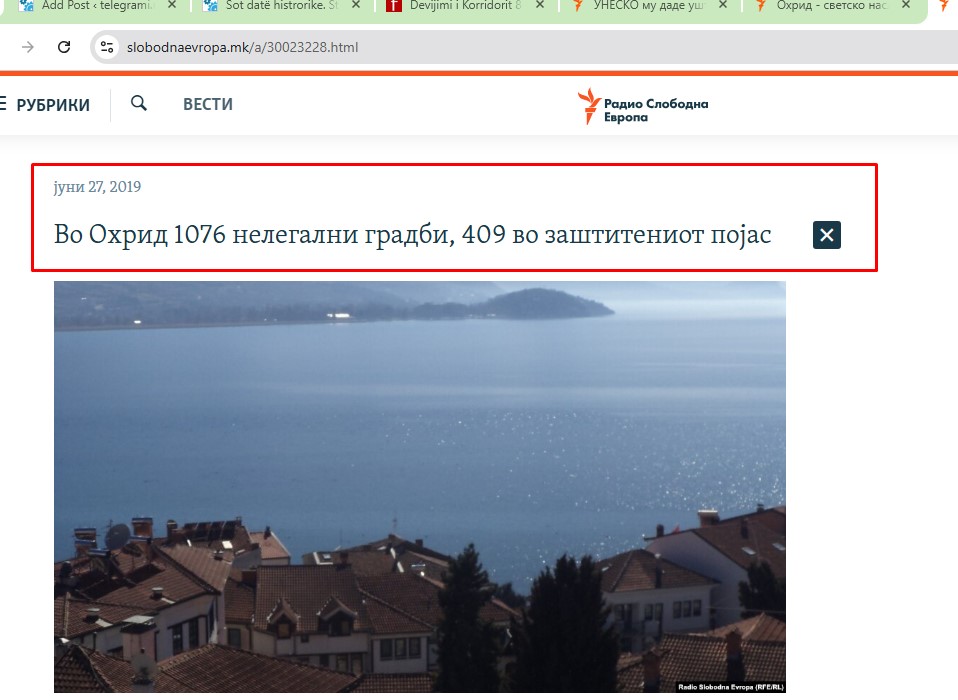Close the 'УНЕСКО му даде' tab
958x700 pixels.
(x=723, y=6)
